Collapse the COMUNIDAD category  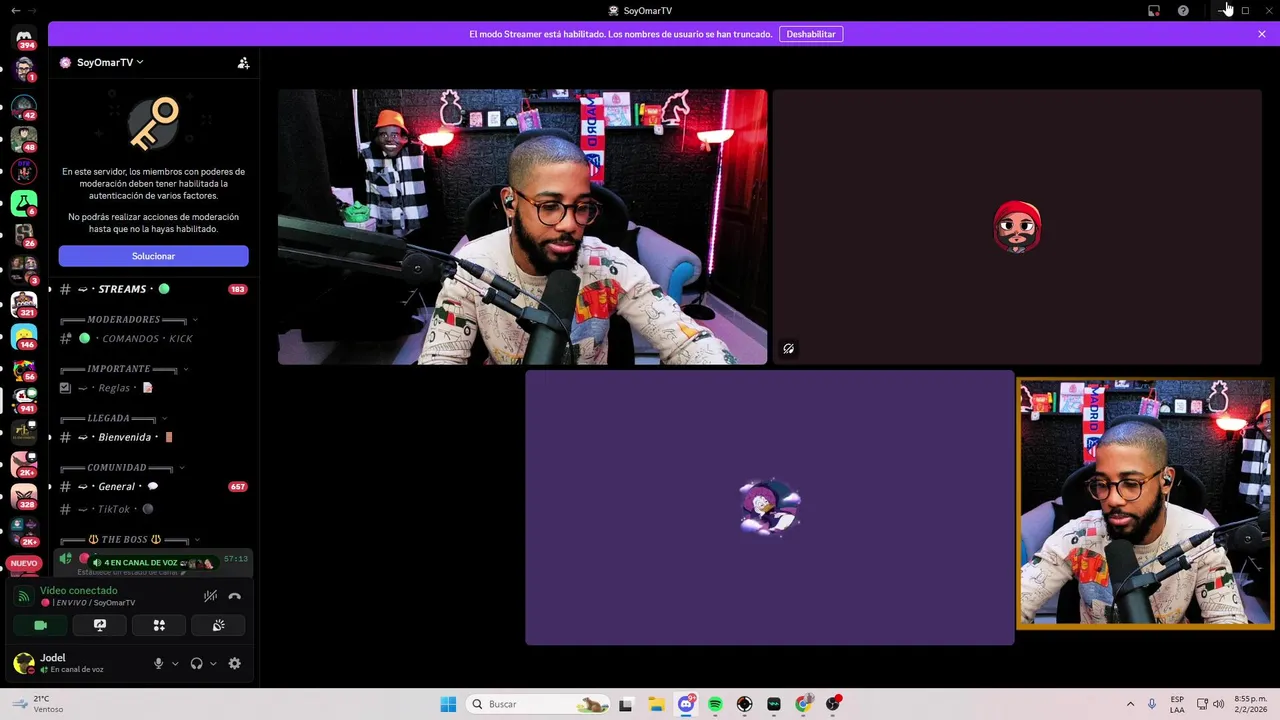[x=122, y=467]
